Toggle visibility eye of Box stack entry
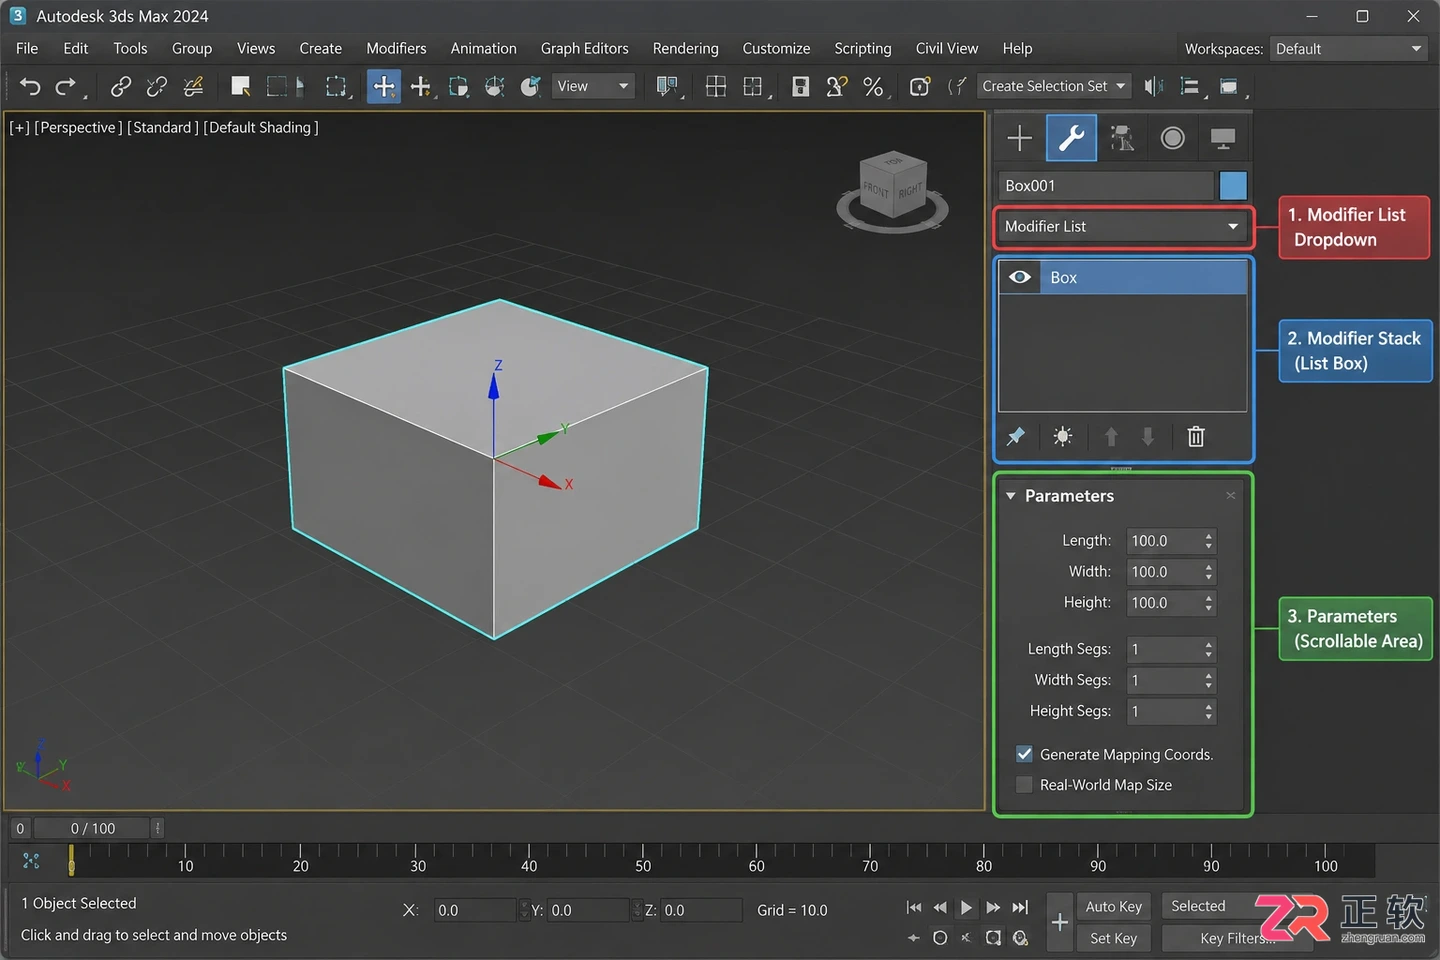This screenshot has width=1440, height=960. tap(1020, 277)
